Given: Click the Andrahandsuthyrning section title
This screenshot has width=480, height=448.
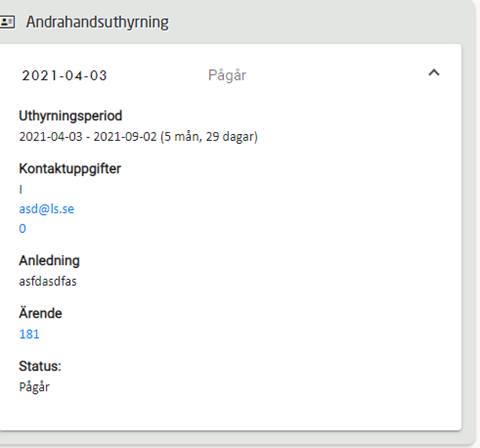Looking at the screenshot, I should click(97, 22).
